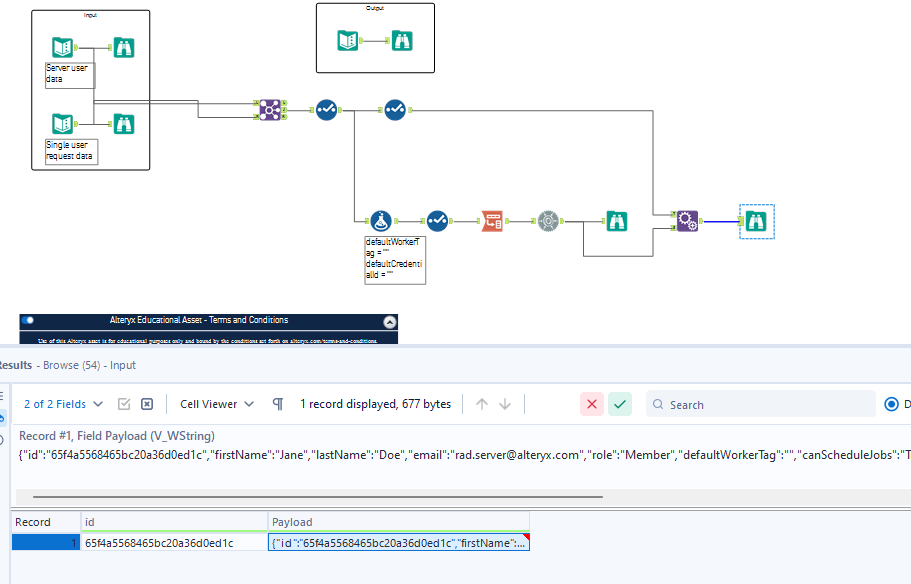Click the down arrow record navigation button

tap(504, 403)
